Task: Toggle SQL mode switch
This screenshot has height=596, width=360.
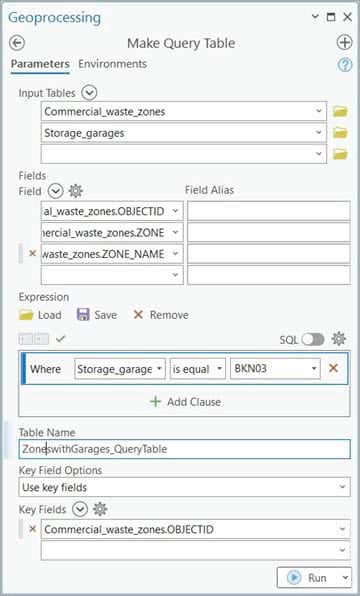Action: tap(313, 339)
